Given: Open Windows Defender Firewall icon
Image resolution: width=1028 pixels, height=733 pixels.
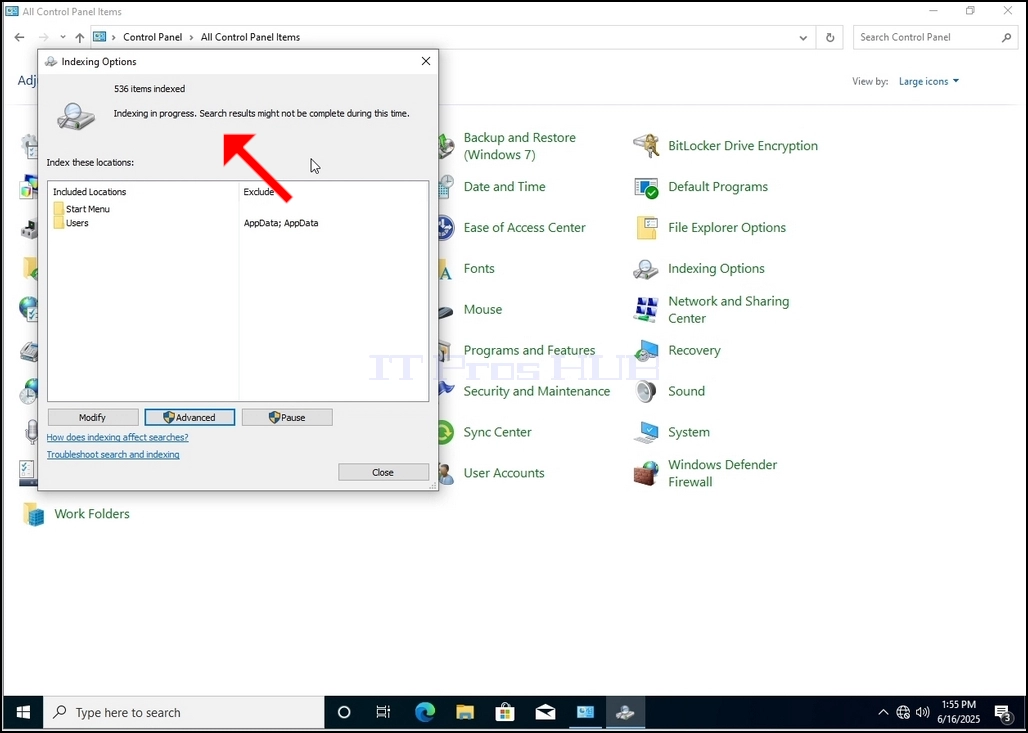Looking at the screenshot, I should tap(646, 473).
